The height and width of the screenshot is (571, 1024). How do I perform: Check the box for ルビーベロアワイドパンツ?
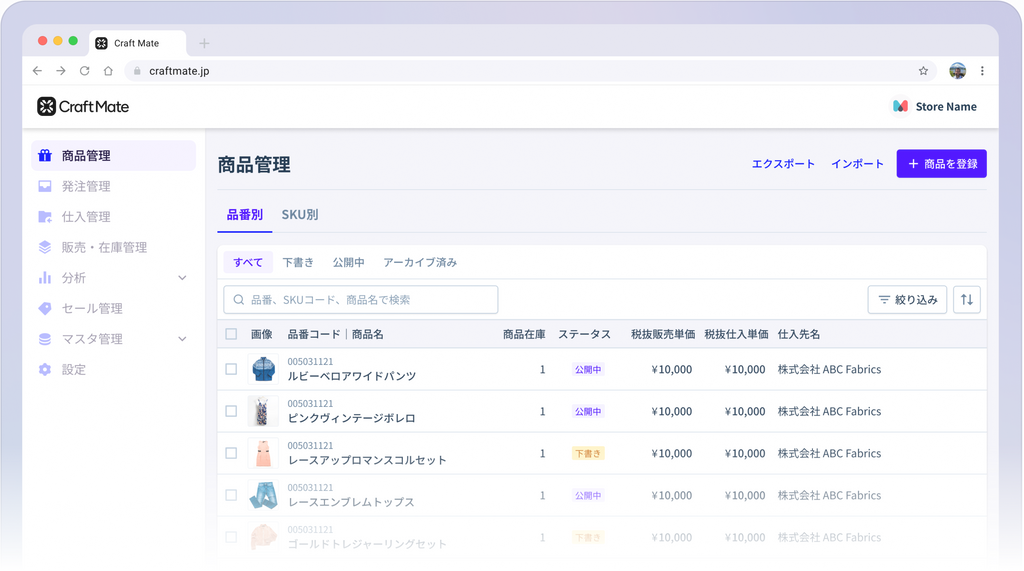[231, 369]
